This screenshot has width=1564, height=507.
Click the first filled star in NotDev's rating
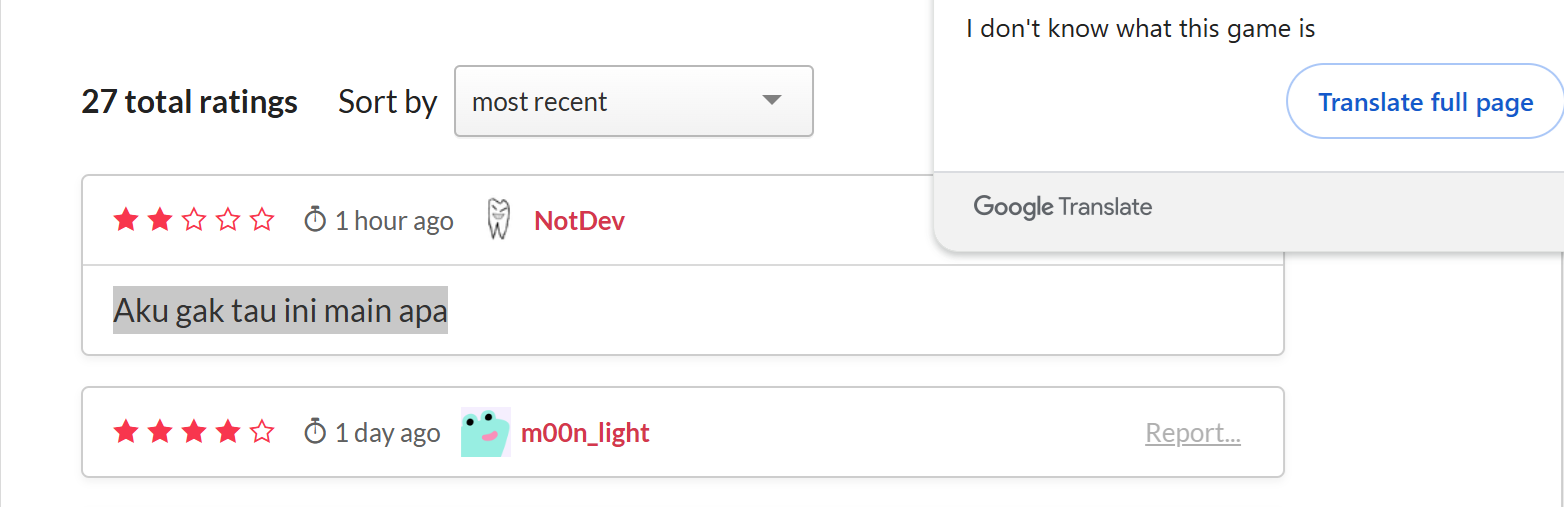(126, 220)
